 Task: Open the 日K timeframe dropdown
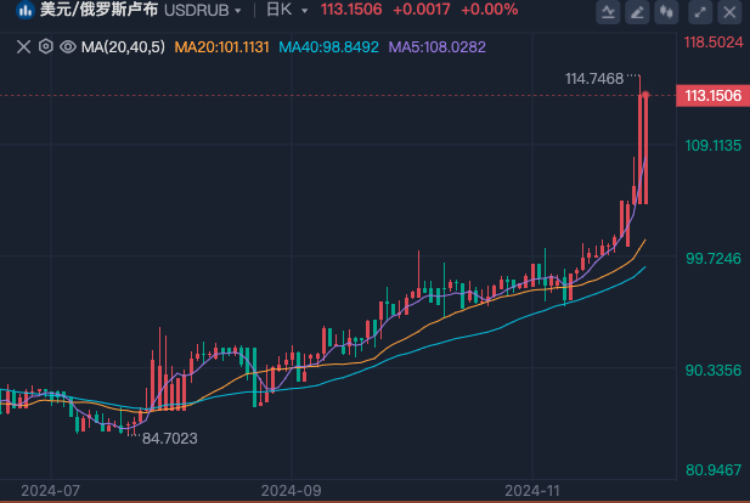[286, 10]
